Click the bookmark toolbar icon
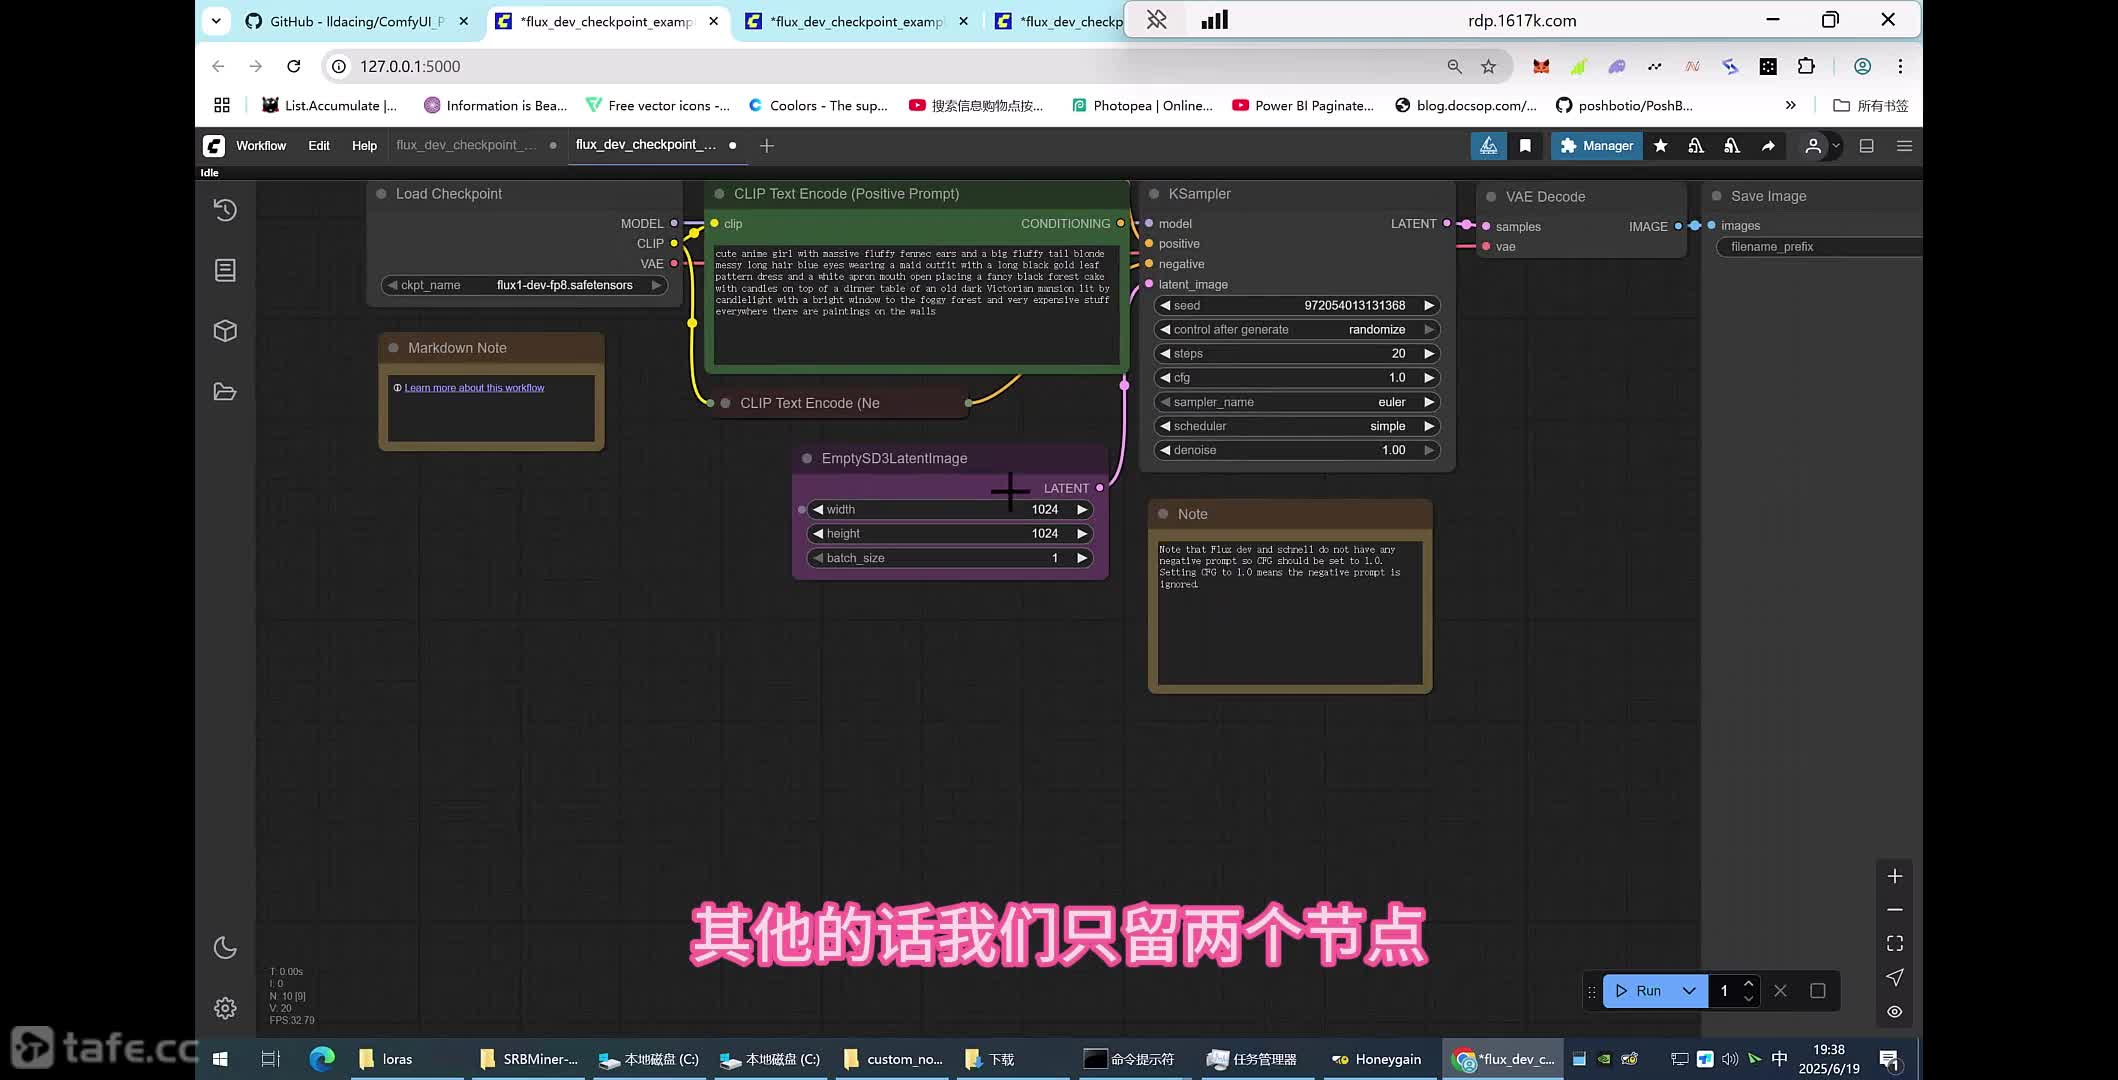The image size is (2118, 1080). [1525, 146]
